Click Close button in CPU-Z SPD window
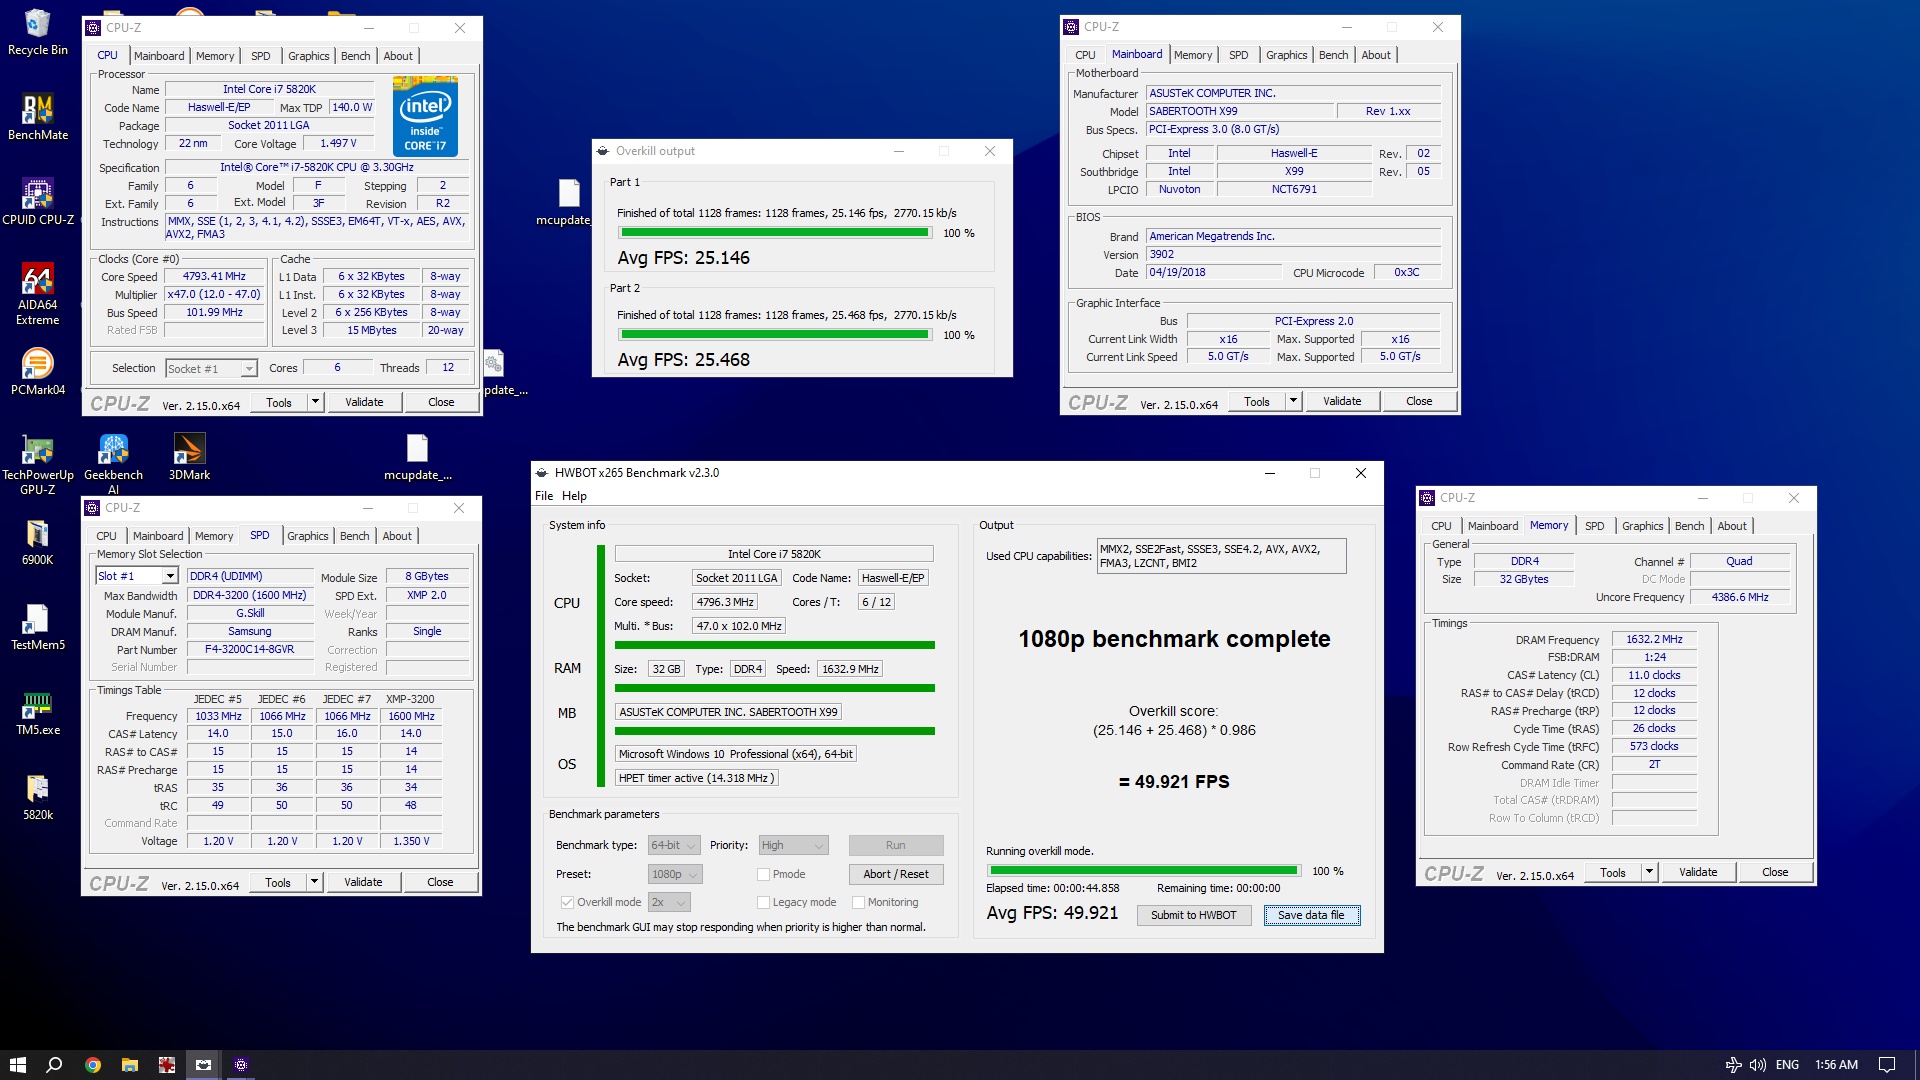Screen dimensions: 1920x1080 tap(440, 882)
